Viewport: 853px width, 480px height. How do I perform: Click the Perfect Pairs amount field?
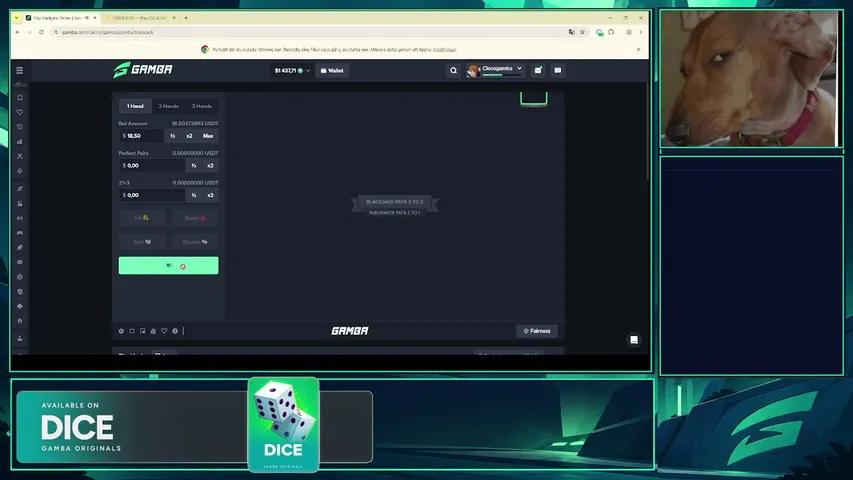(x=152, y=165)
